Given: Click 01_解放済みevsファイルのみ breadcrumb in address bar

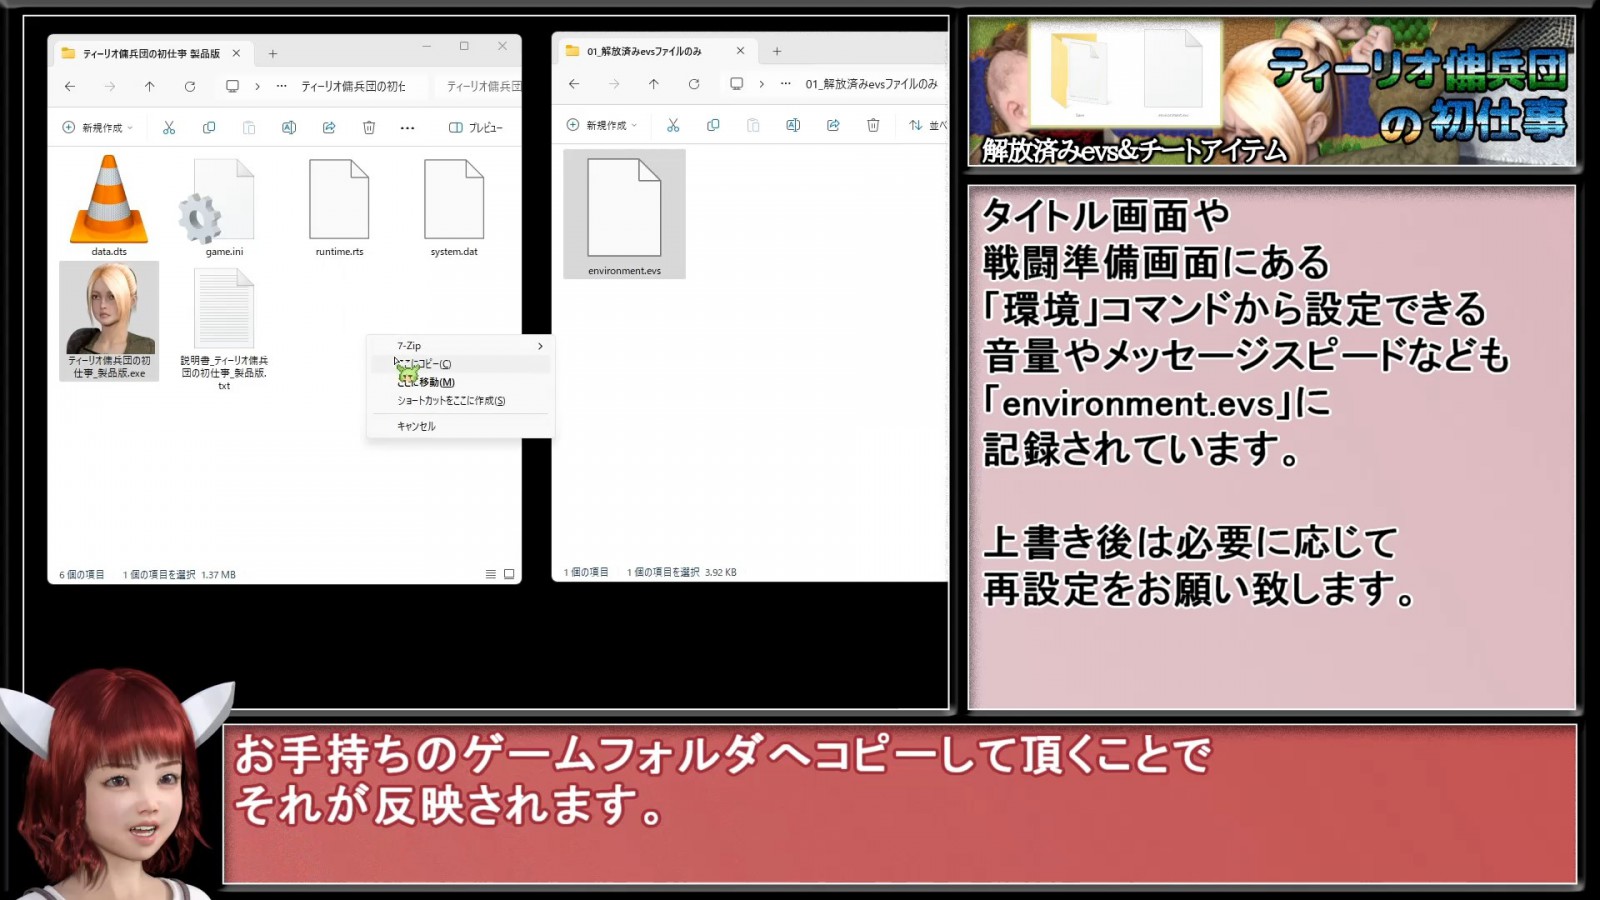Looking at the screenshot, I should (x=871, y=84).
